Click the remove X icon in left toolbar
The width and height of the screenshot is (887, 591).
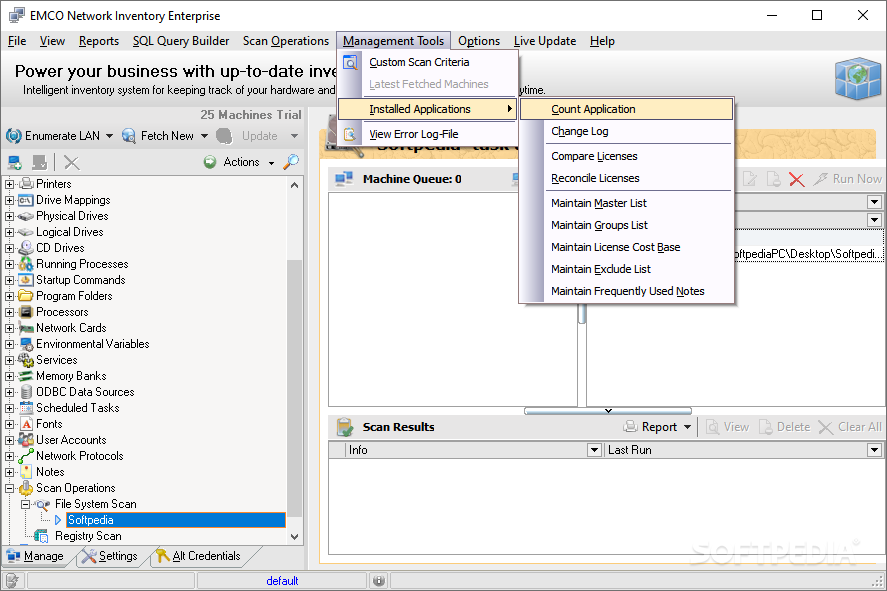coord(71,163)
